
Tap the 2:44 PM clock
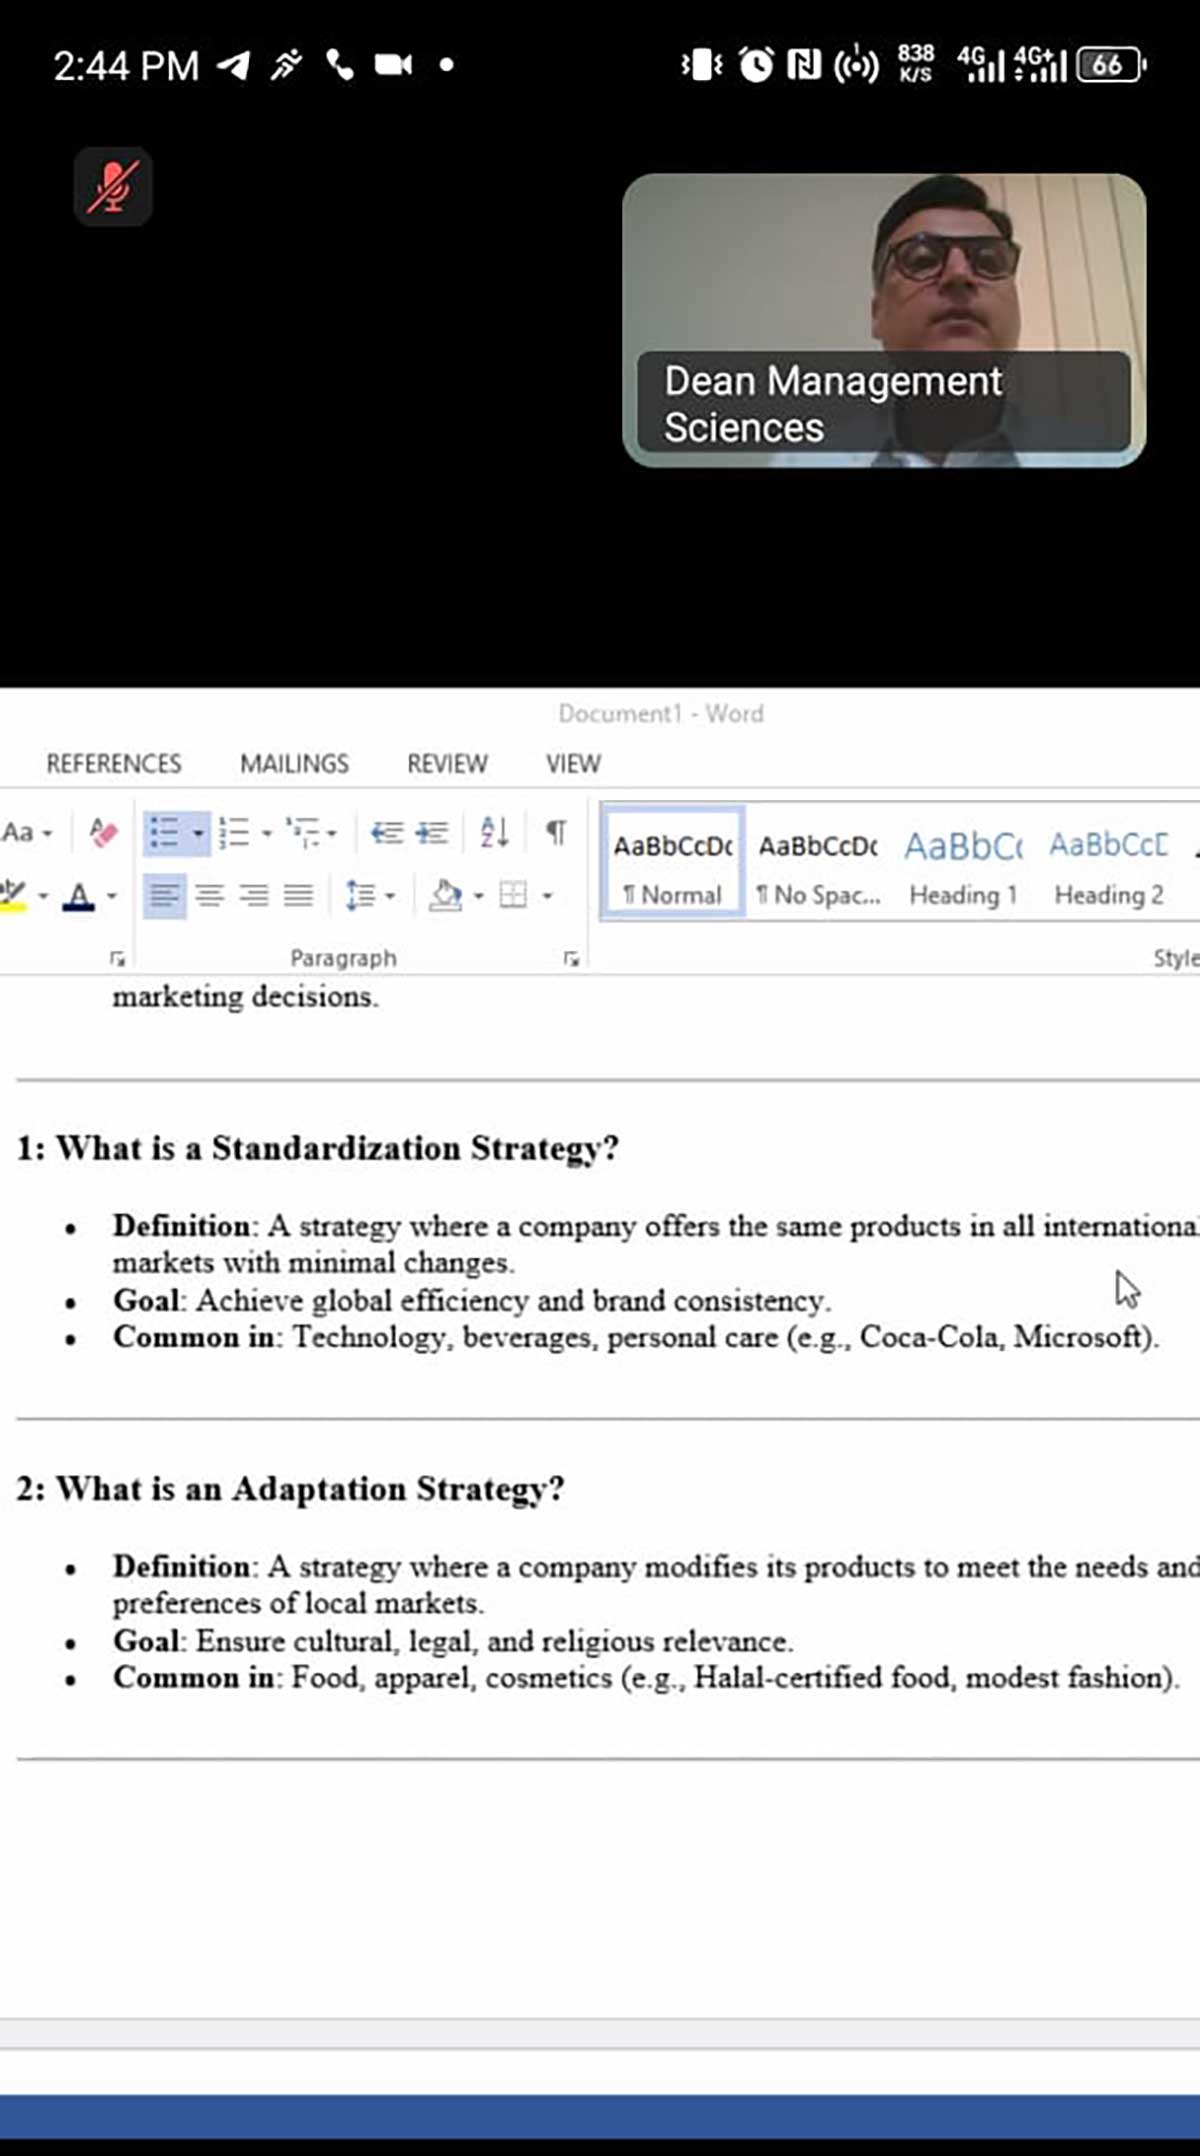126,66
